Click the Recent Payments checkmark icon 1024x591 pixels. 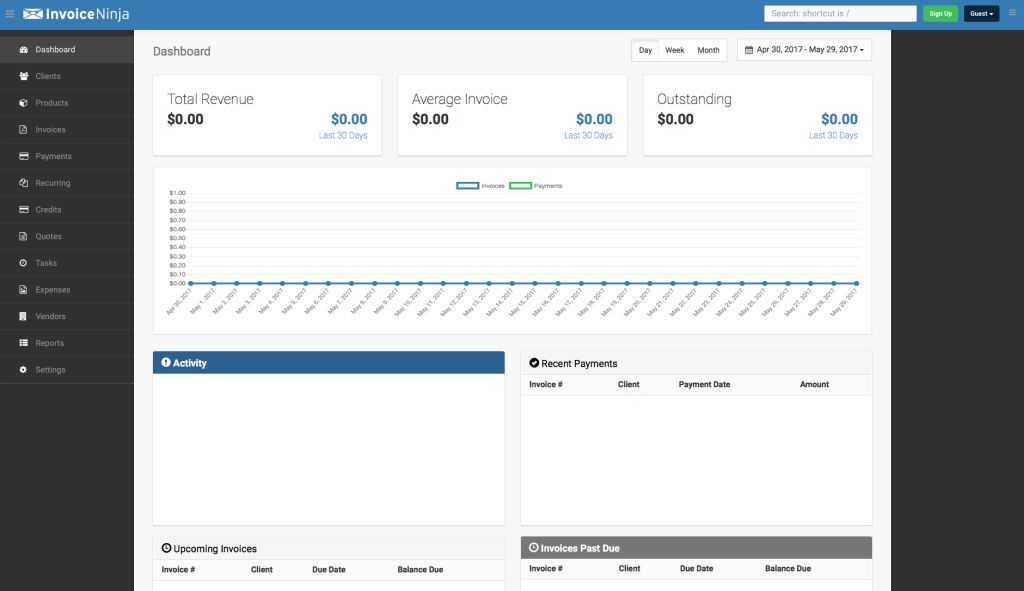(534, 363)
